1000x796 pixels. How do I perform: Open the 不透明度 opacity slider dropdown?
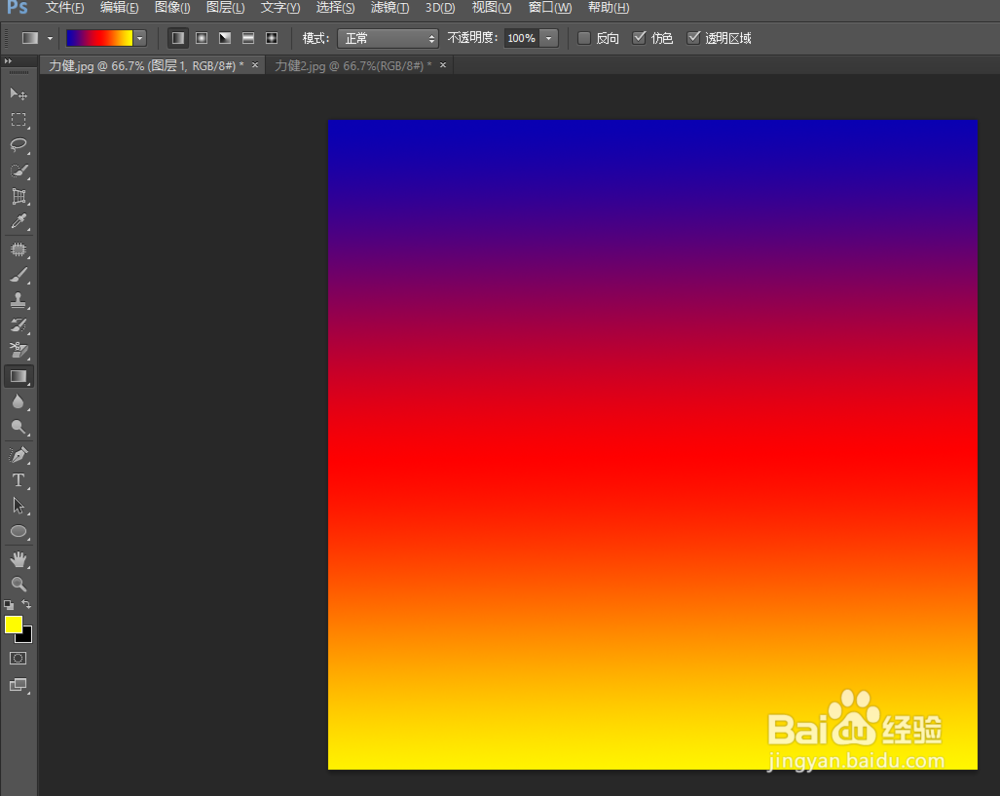549,38
